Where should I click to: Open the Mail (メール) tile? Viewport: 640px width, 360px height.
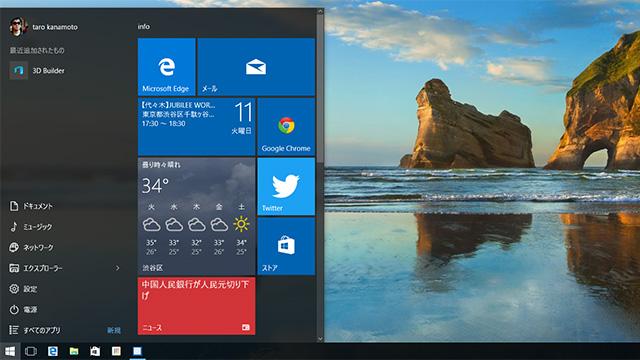256,67
